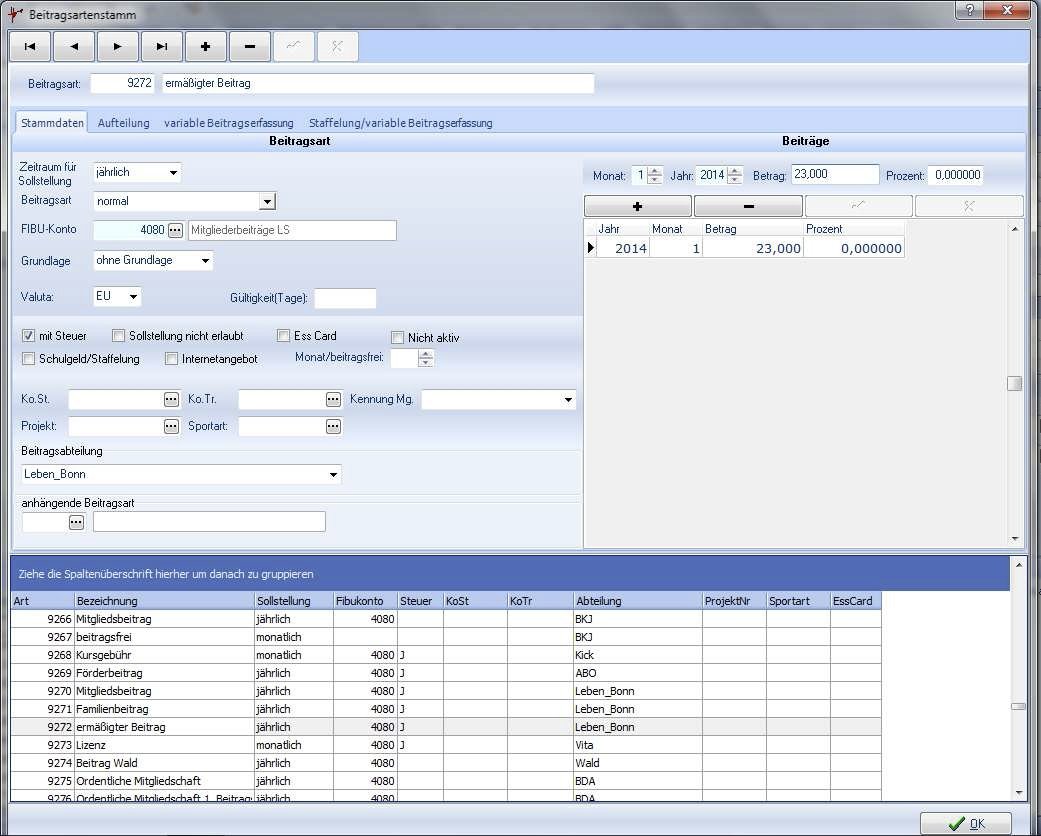This screenshot has height=836, width=1041.
Task: Switch to the Aufteilung tab
Action: tap(123, 123)
